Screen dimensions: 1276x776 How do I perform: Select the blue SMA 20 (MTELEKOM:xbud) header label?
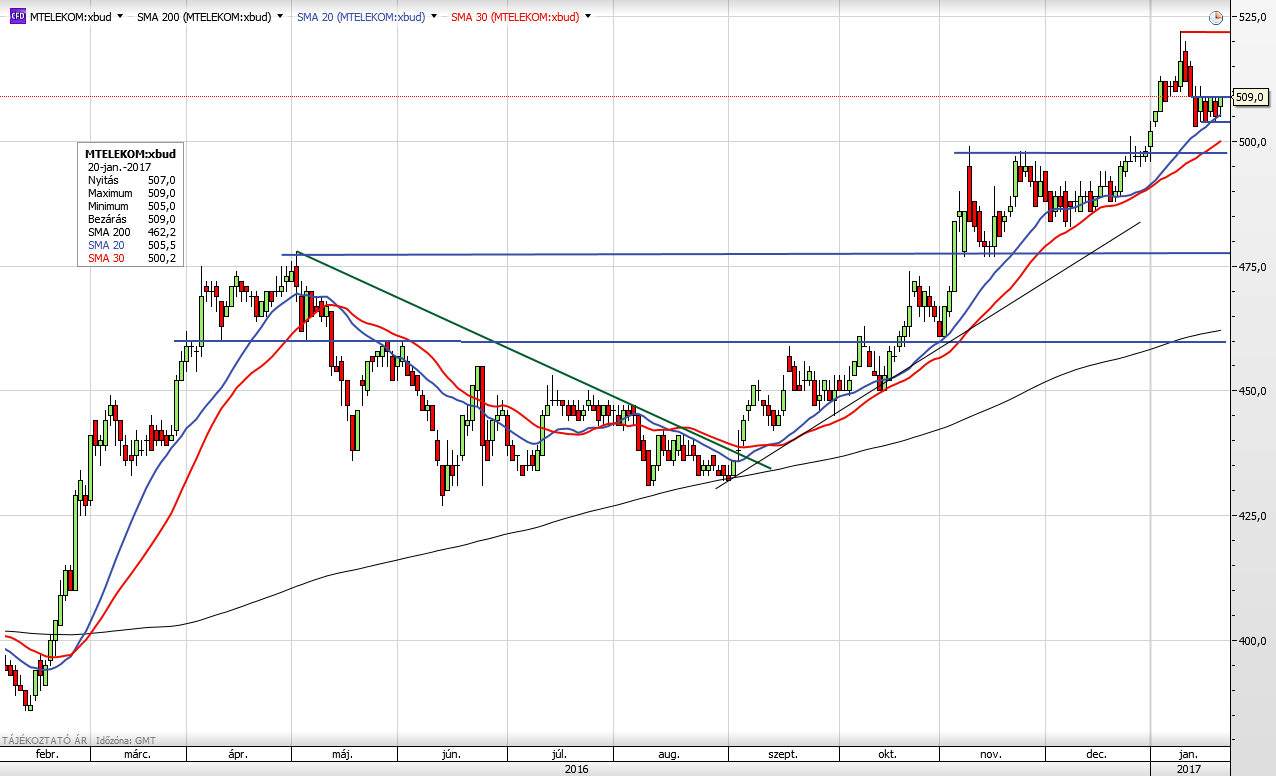(360, 17)
